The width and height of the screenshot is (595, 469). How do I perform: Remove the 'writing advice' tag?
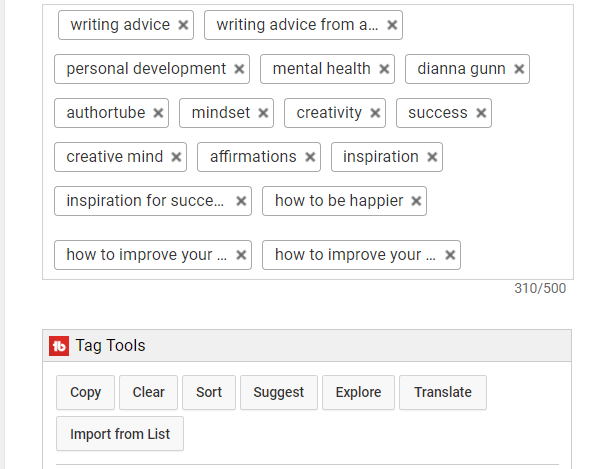(x=183, y=25)
